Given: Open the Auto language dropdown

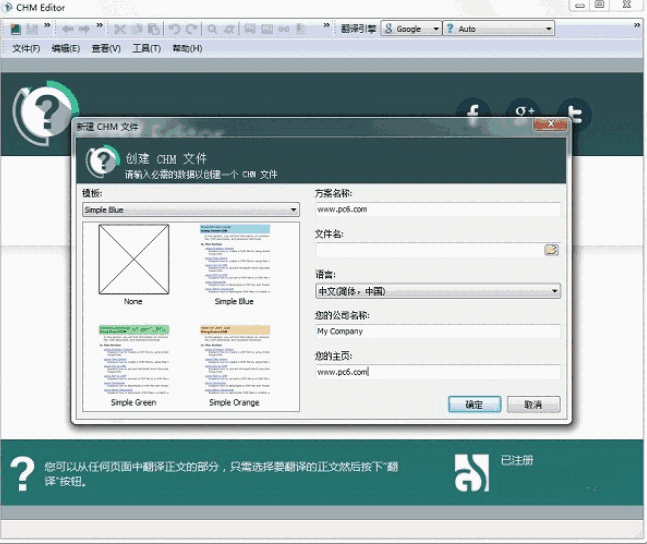Looking at the screenshot, I should pos(498,28).
